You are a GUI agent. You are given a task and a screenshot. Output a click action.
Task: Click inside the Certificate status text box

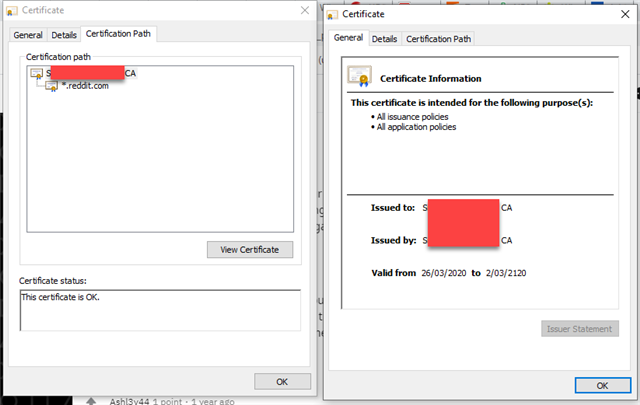pos(160,310)
